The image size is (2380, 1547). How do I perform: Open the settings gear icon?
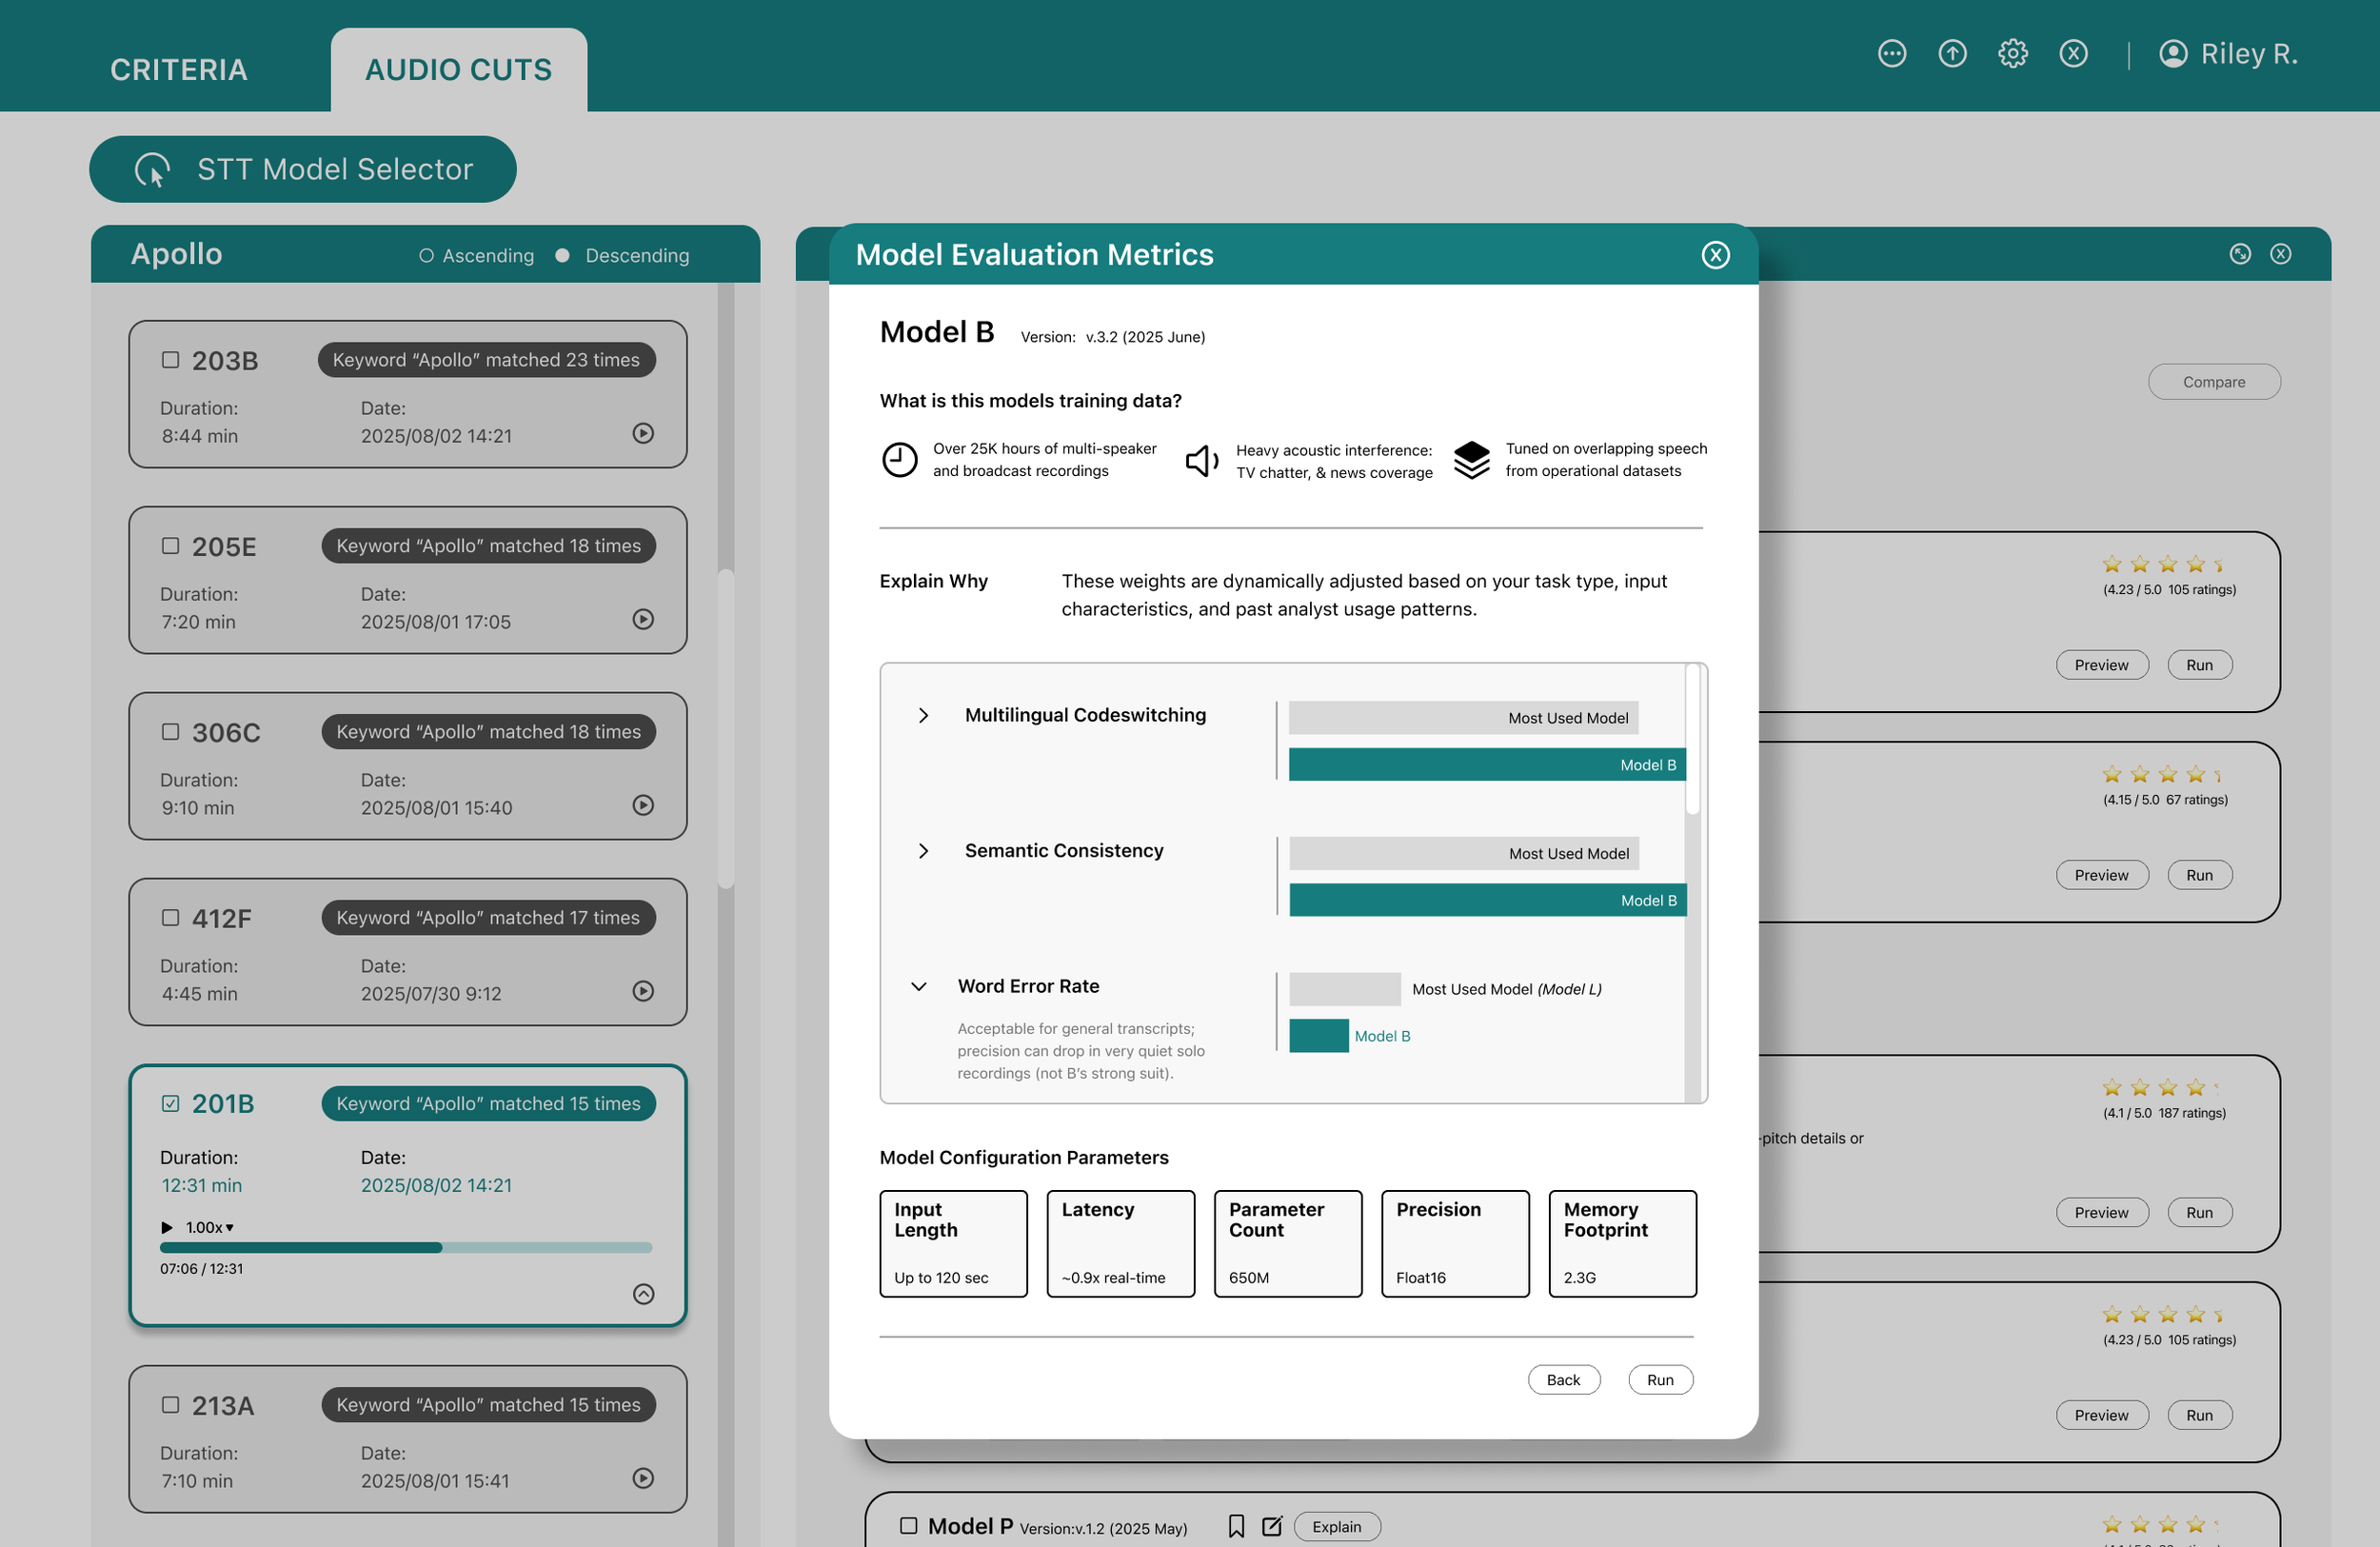[x=2012, y=53]
